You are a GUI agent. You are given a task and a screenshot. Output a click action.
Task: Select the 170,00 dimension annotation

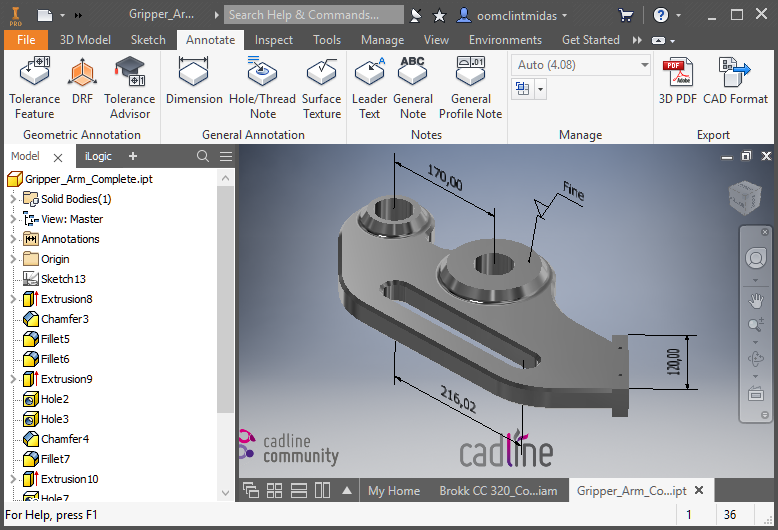tap(445, 178)
